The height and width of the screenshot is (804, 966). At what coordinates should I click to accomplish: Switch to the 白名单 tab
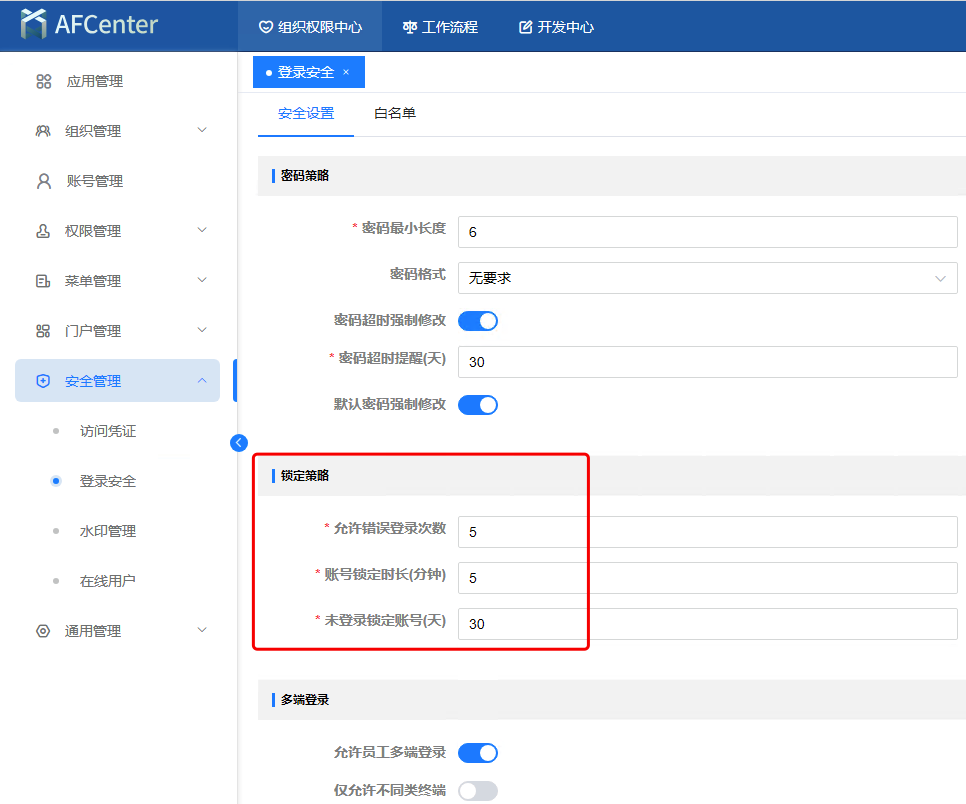click(395, 114)
